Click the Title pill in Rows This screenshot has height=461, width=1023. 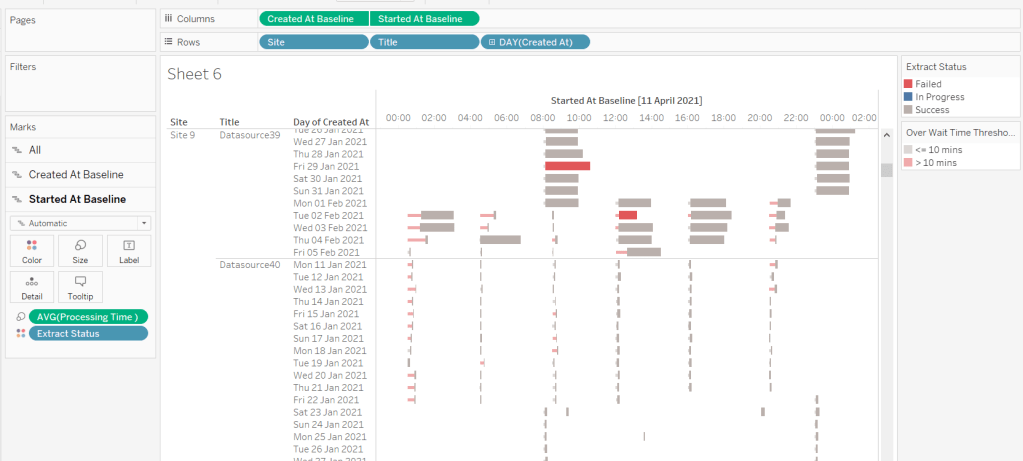coord(424,42)
